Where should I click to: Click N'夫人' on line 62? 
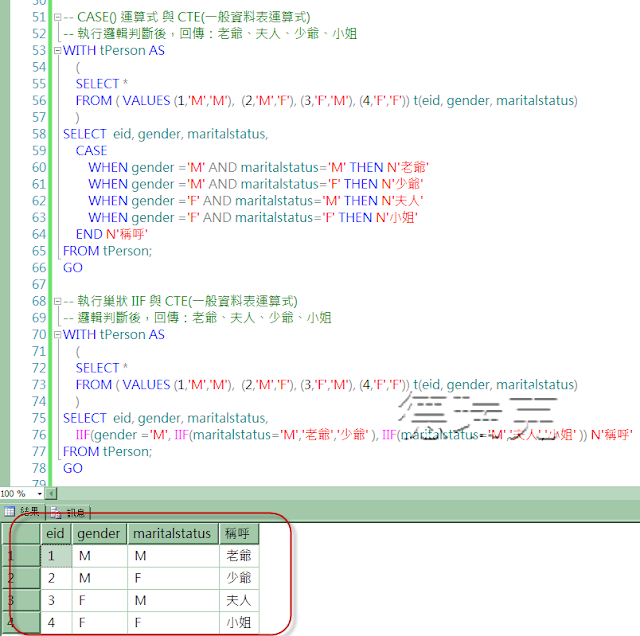(x=402, y=201)
